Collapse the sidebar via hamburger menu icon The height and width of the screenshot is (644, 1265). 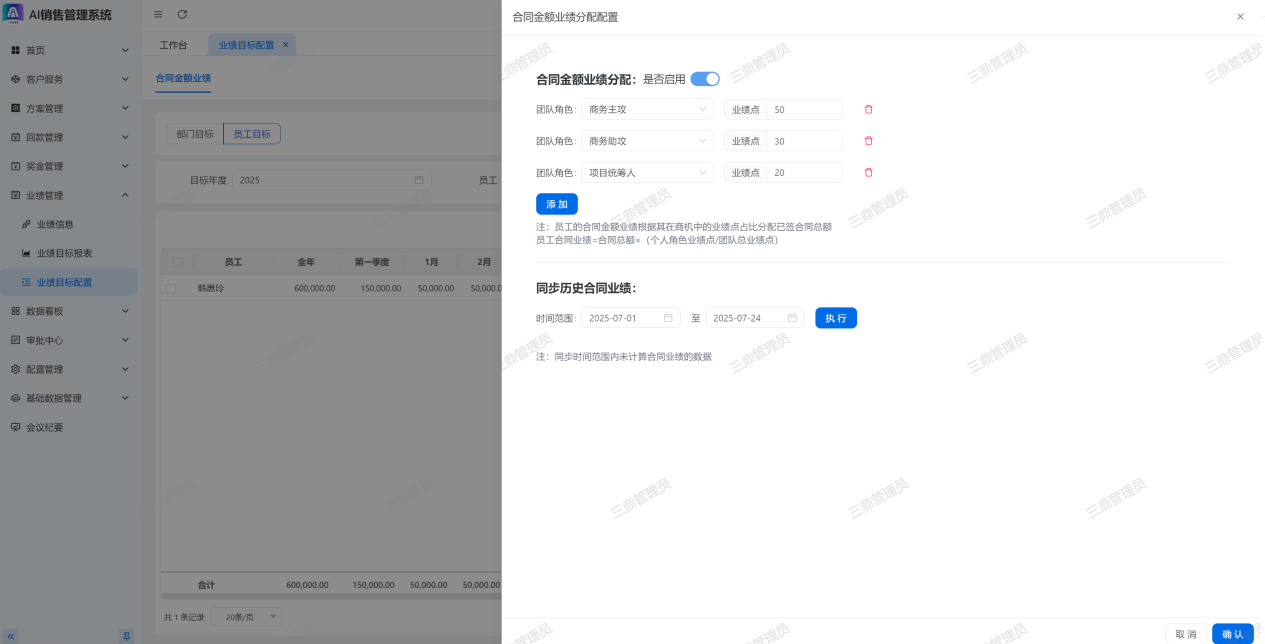(158, 14)
